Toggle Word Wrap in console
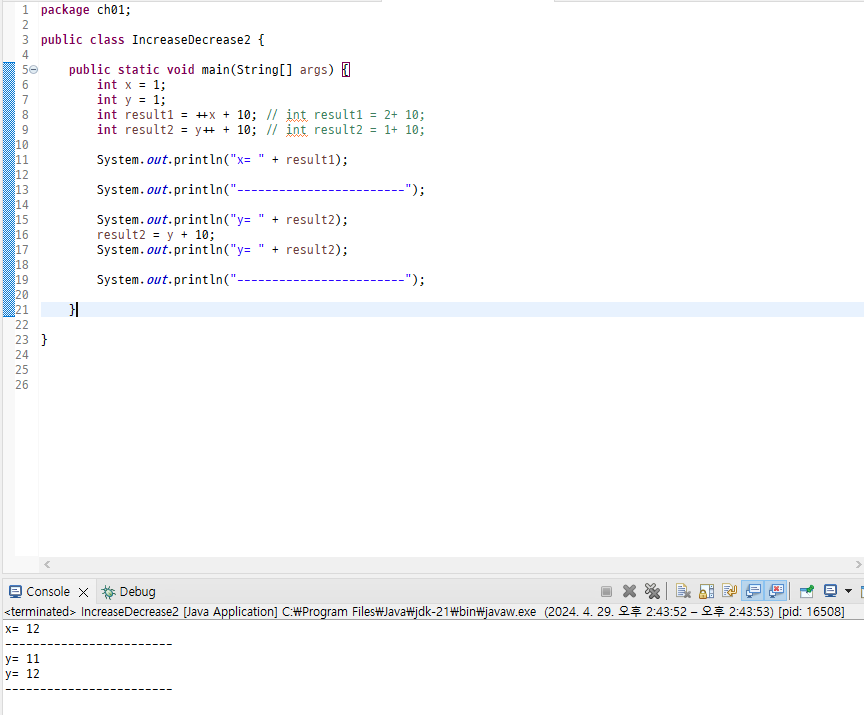The image size is (864, 715). (730, 592)
